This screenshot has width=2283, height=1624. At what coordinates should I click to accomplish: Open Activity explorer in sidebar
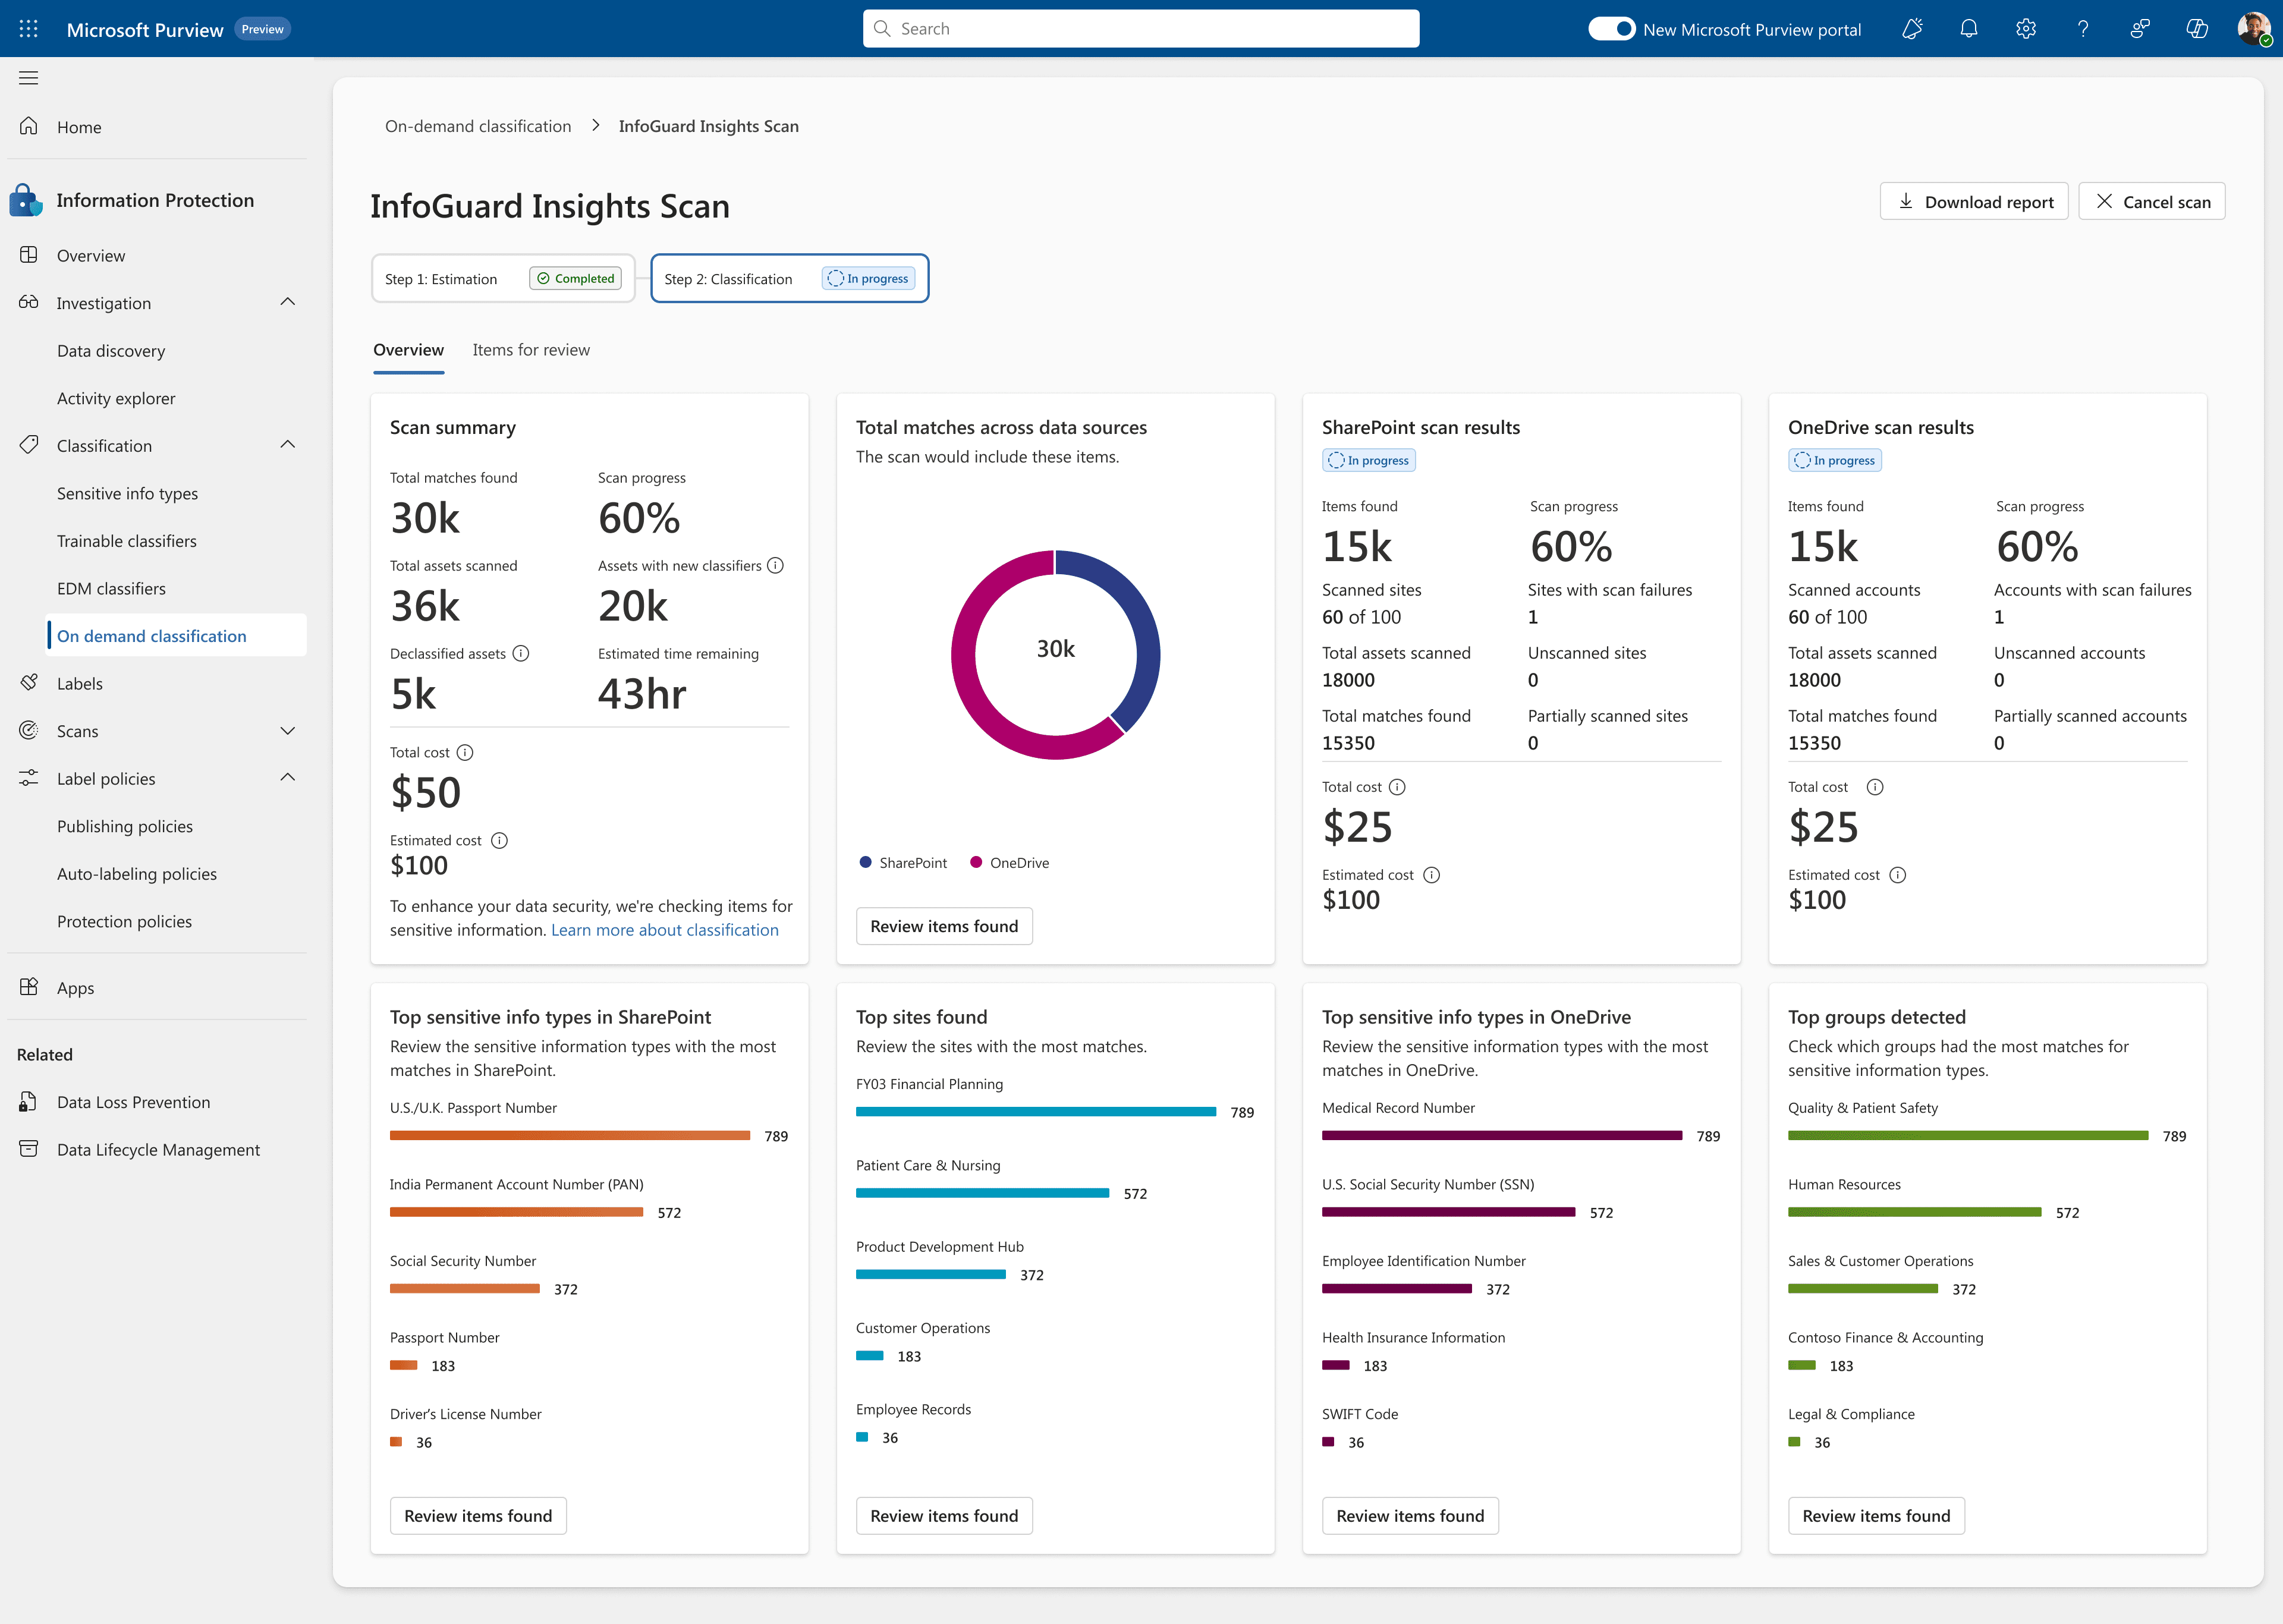point(116,398)
